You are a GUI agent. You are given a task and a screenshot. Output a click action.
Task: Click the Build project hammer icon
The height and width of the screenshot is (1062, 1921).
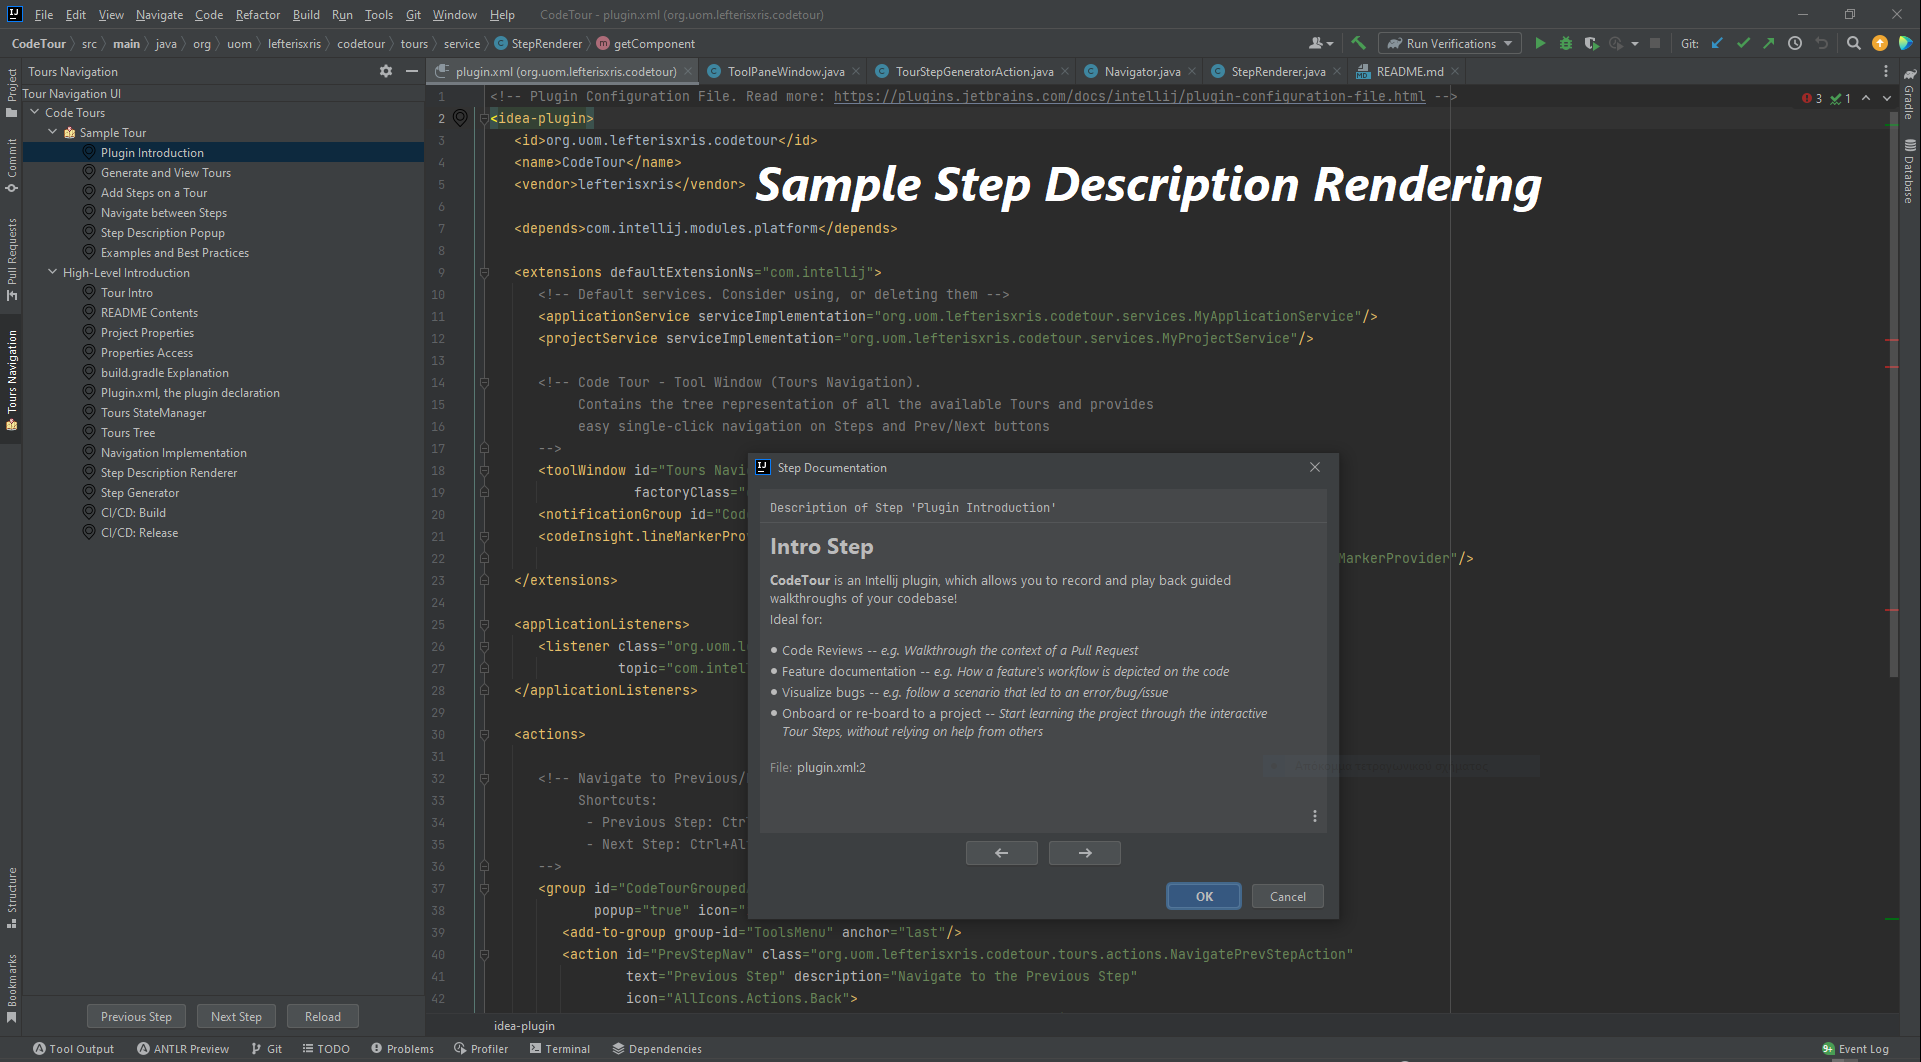coord(1358,43)
